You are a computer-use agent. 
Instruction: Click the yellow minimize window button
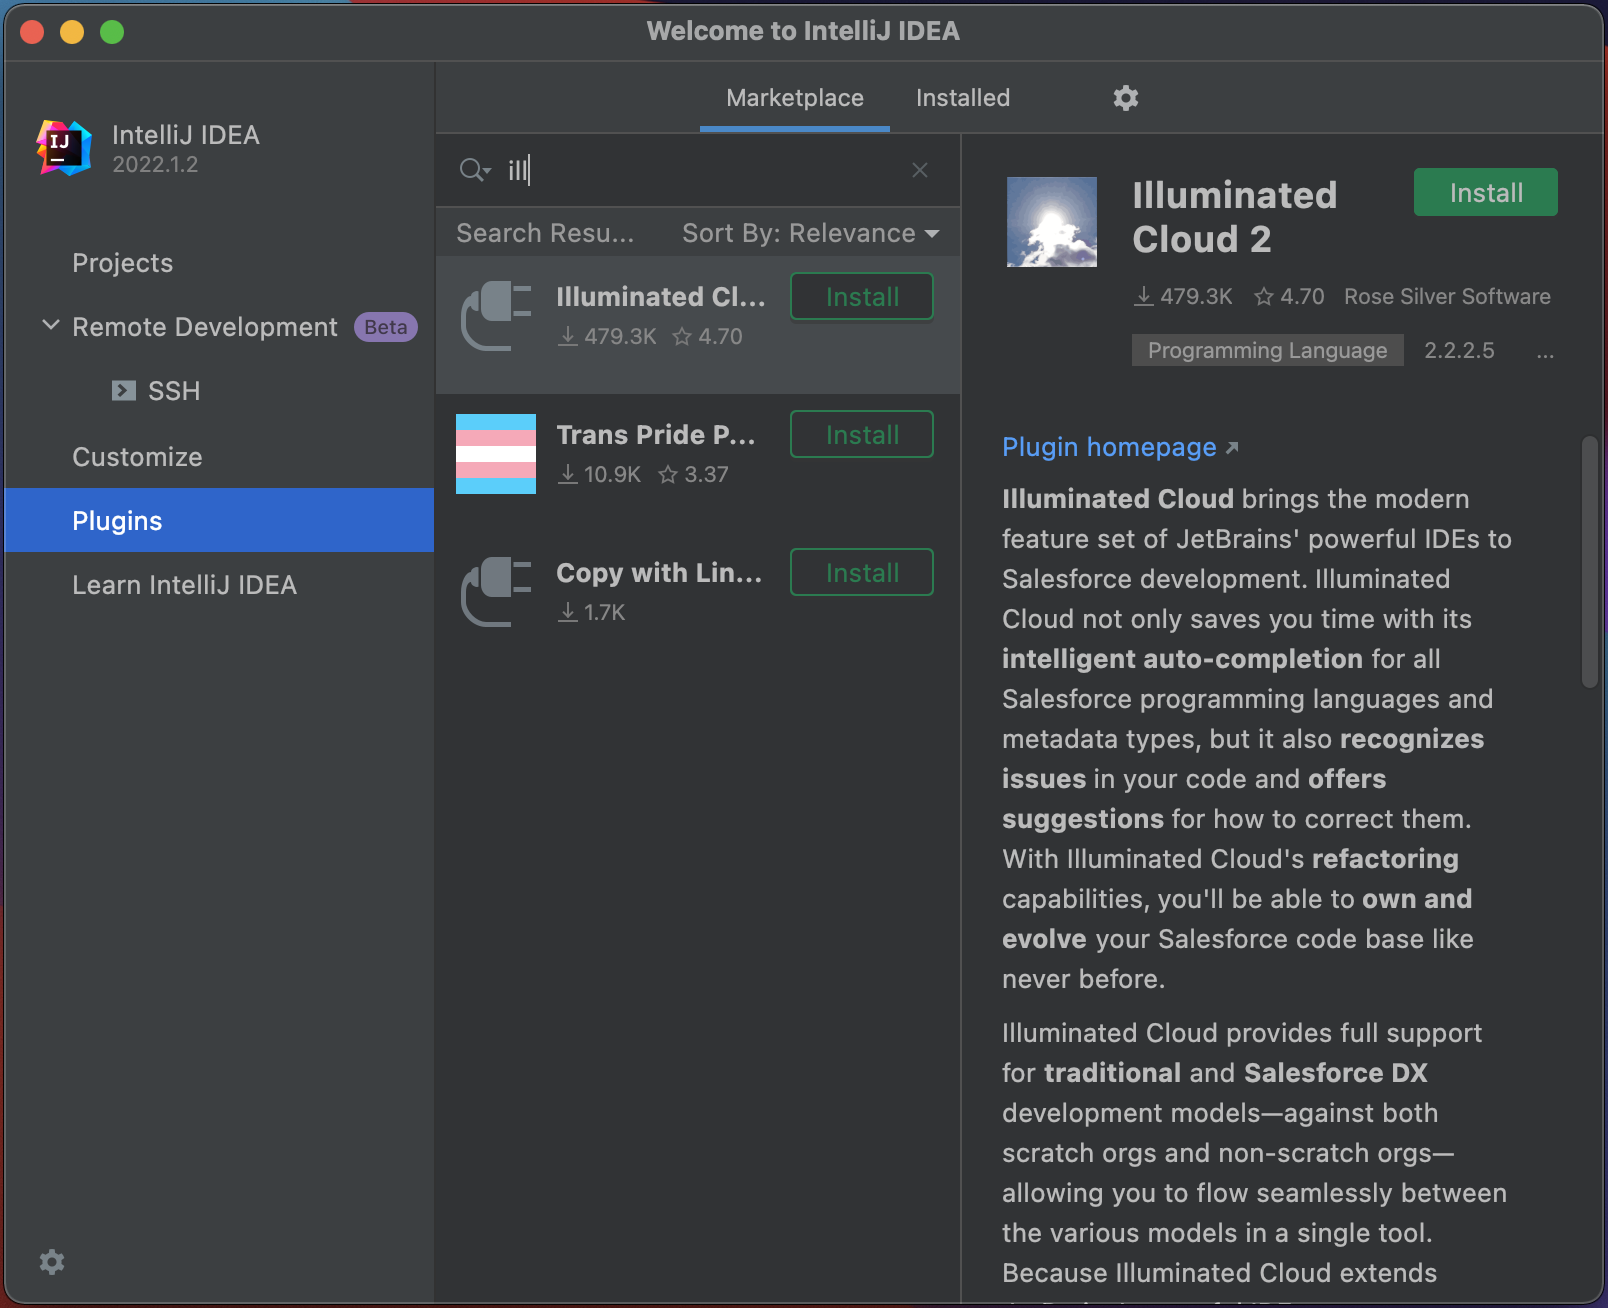pos(72,32)
